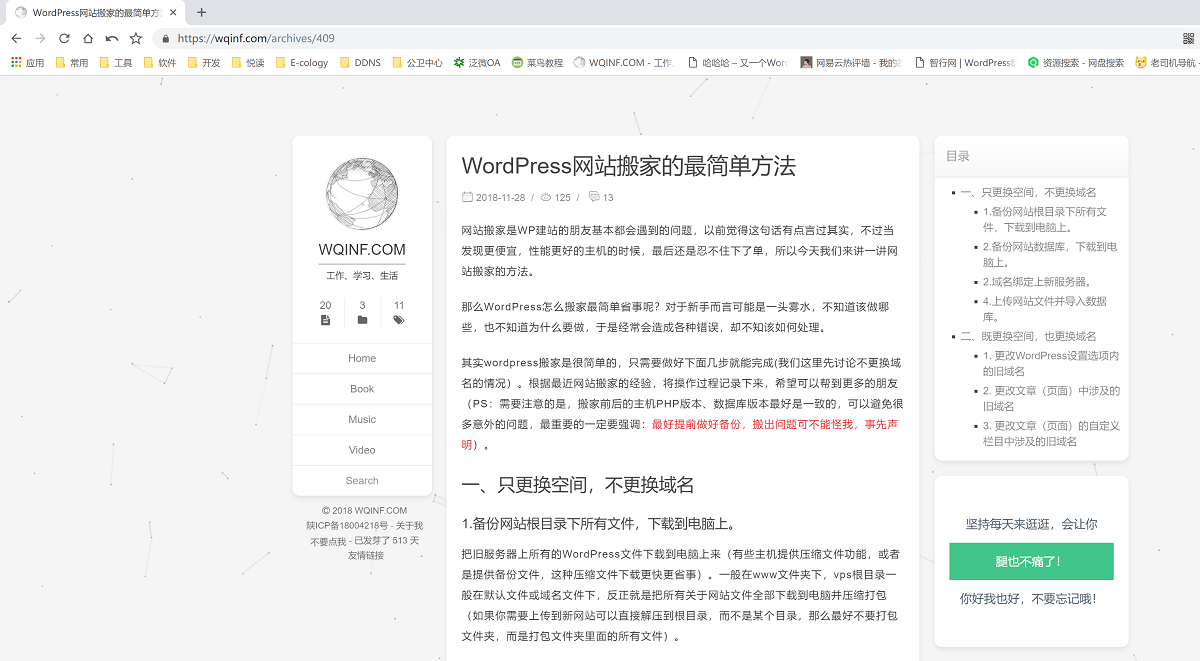Select Music in the sidebar menu
Image resolution: width=1200 pixels, height=661 pixels.
362,419
